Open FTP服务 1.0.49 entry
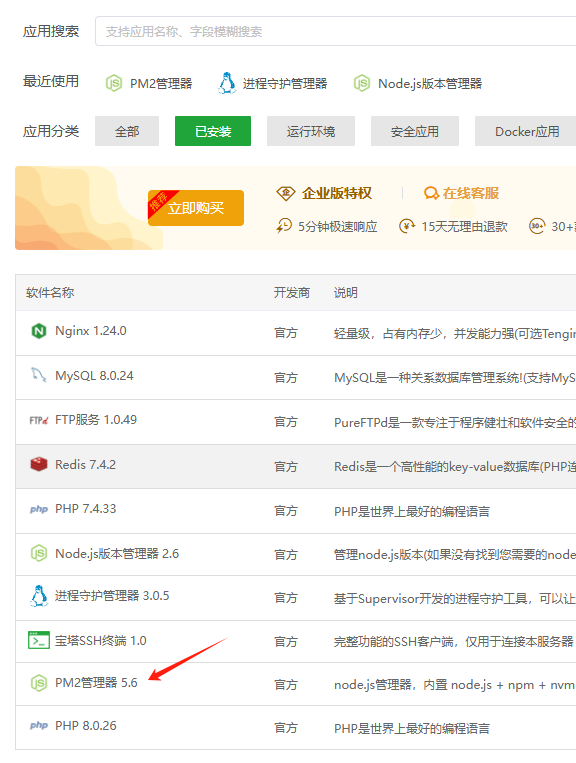Screen dimensions: 576x763 pyautogui.click(x=96, y=419)
